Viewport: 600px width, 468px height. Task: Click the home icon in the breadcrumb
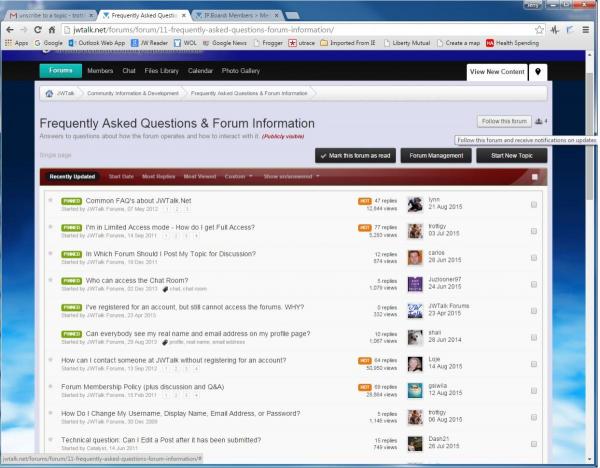(49, 93)
